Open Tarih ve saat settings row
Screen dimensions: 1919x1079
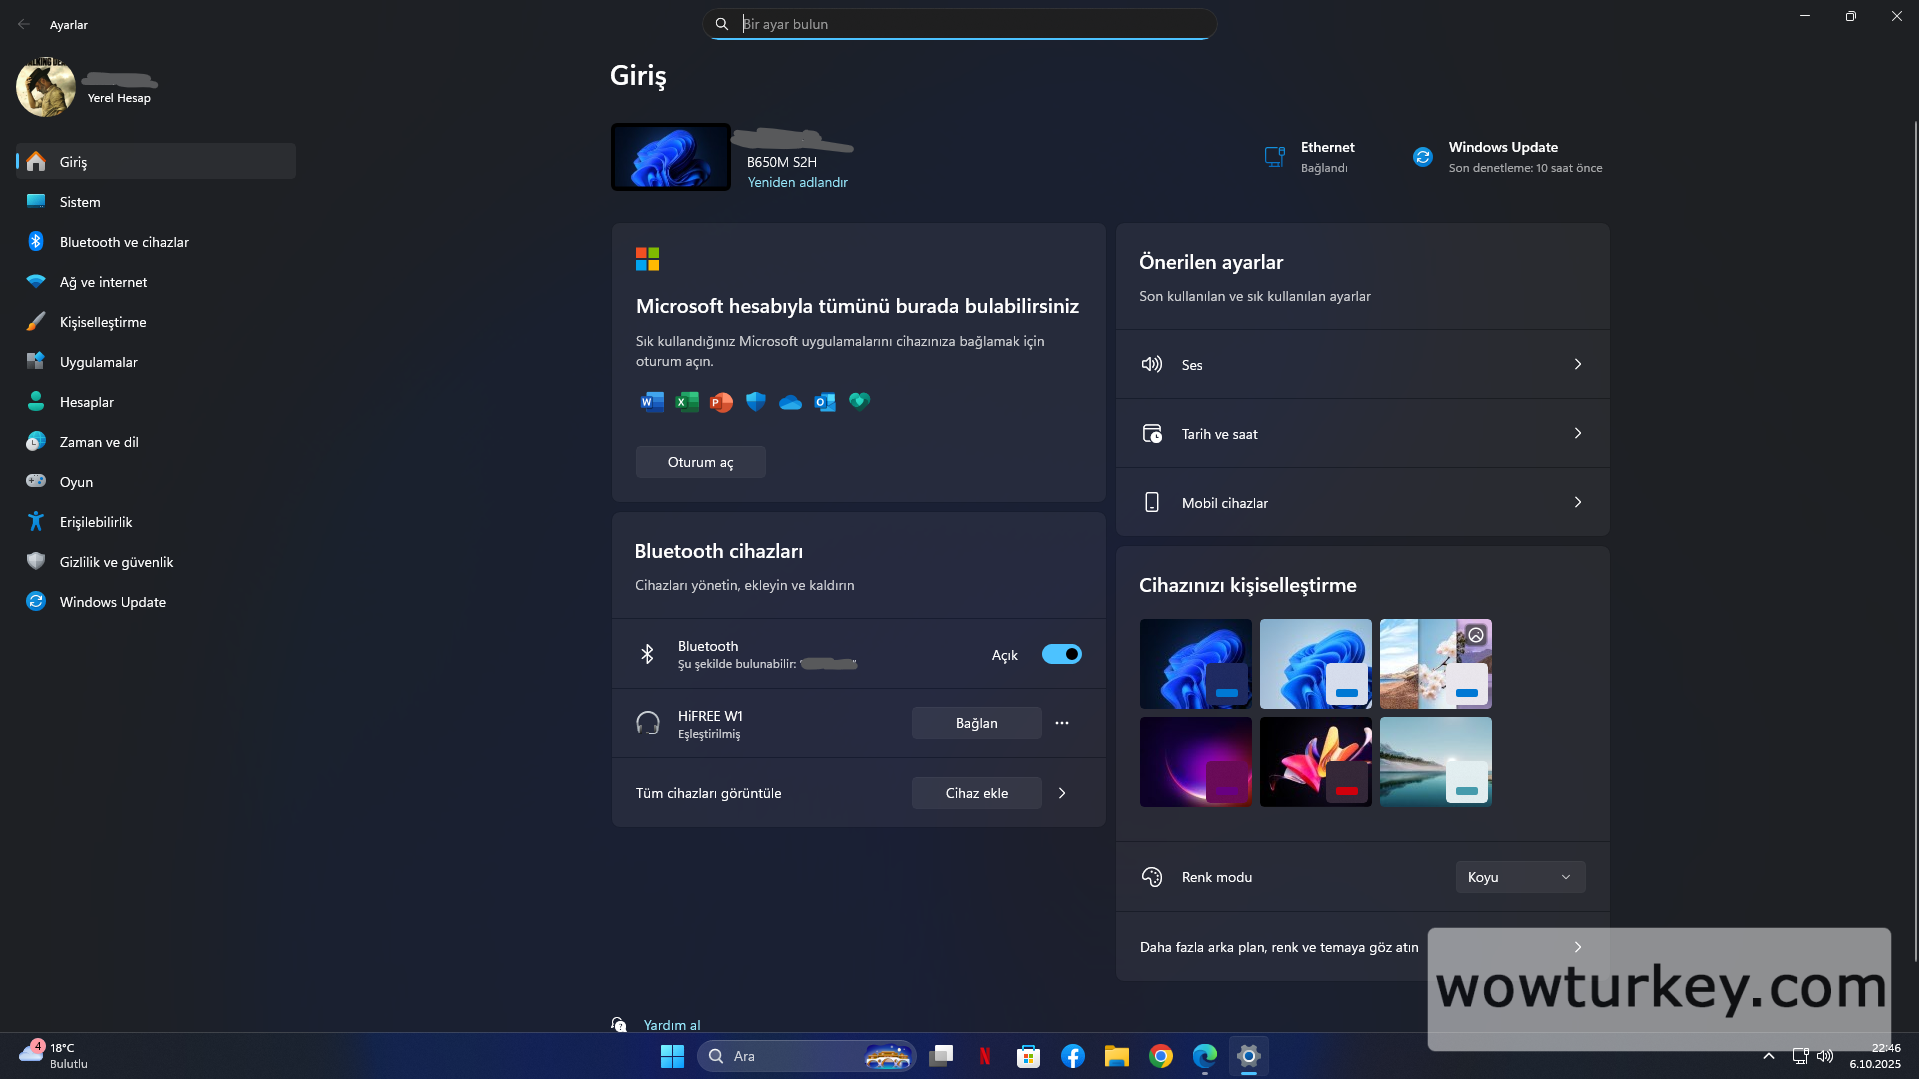tap(1361, 433)
